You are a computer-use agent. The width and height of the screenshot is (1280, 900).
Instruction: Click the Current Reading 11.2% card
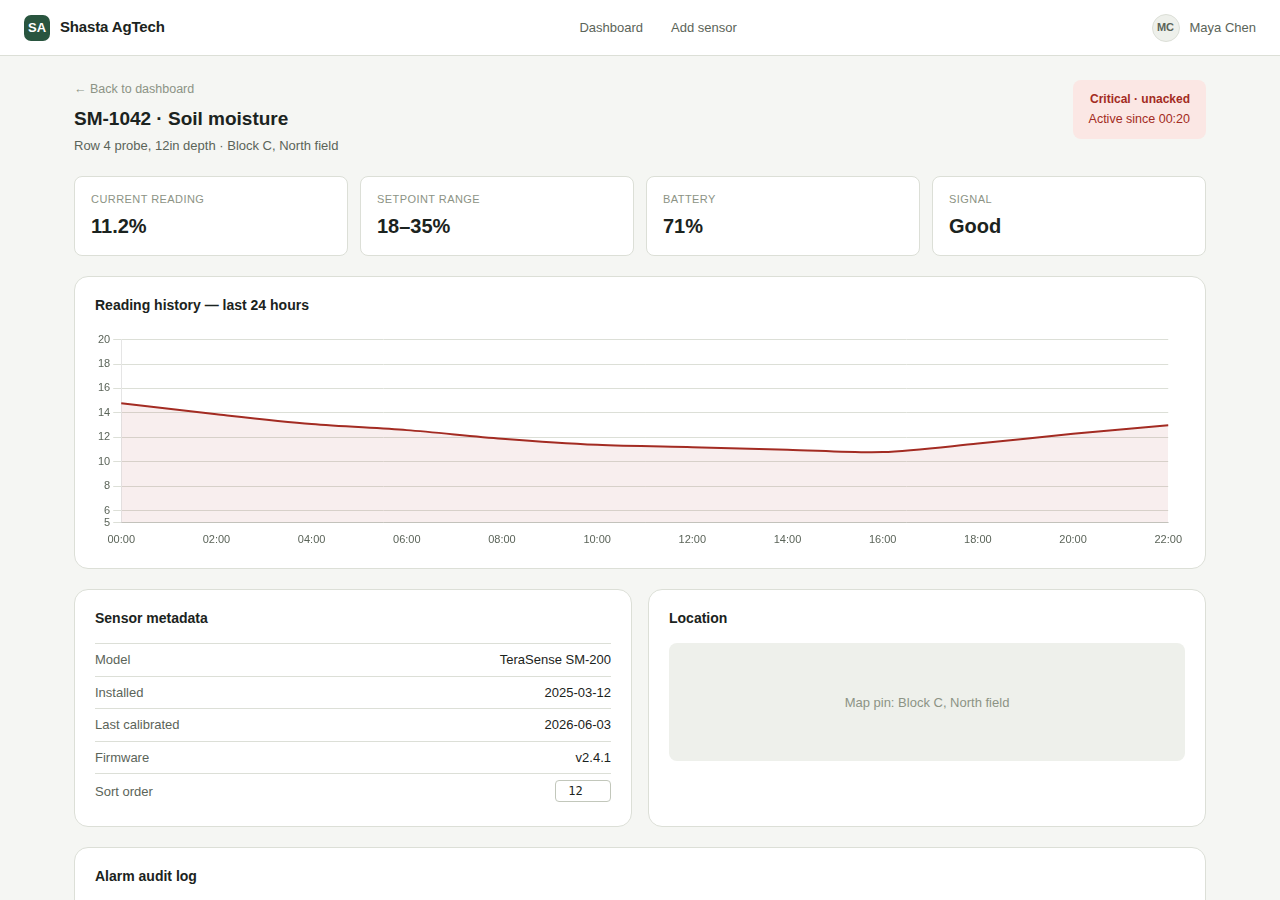click(211, 216)
